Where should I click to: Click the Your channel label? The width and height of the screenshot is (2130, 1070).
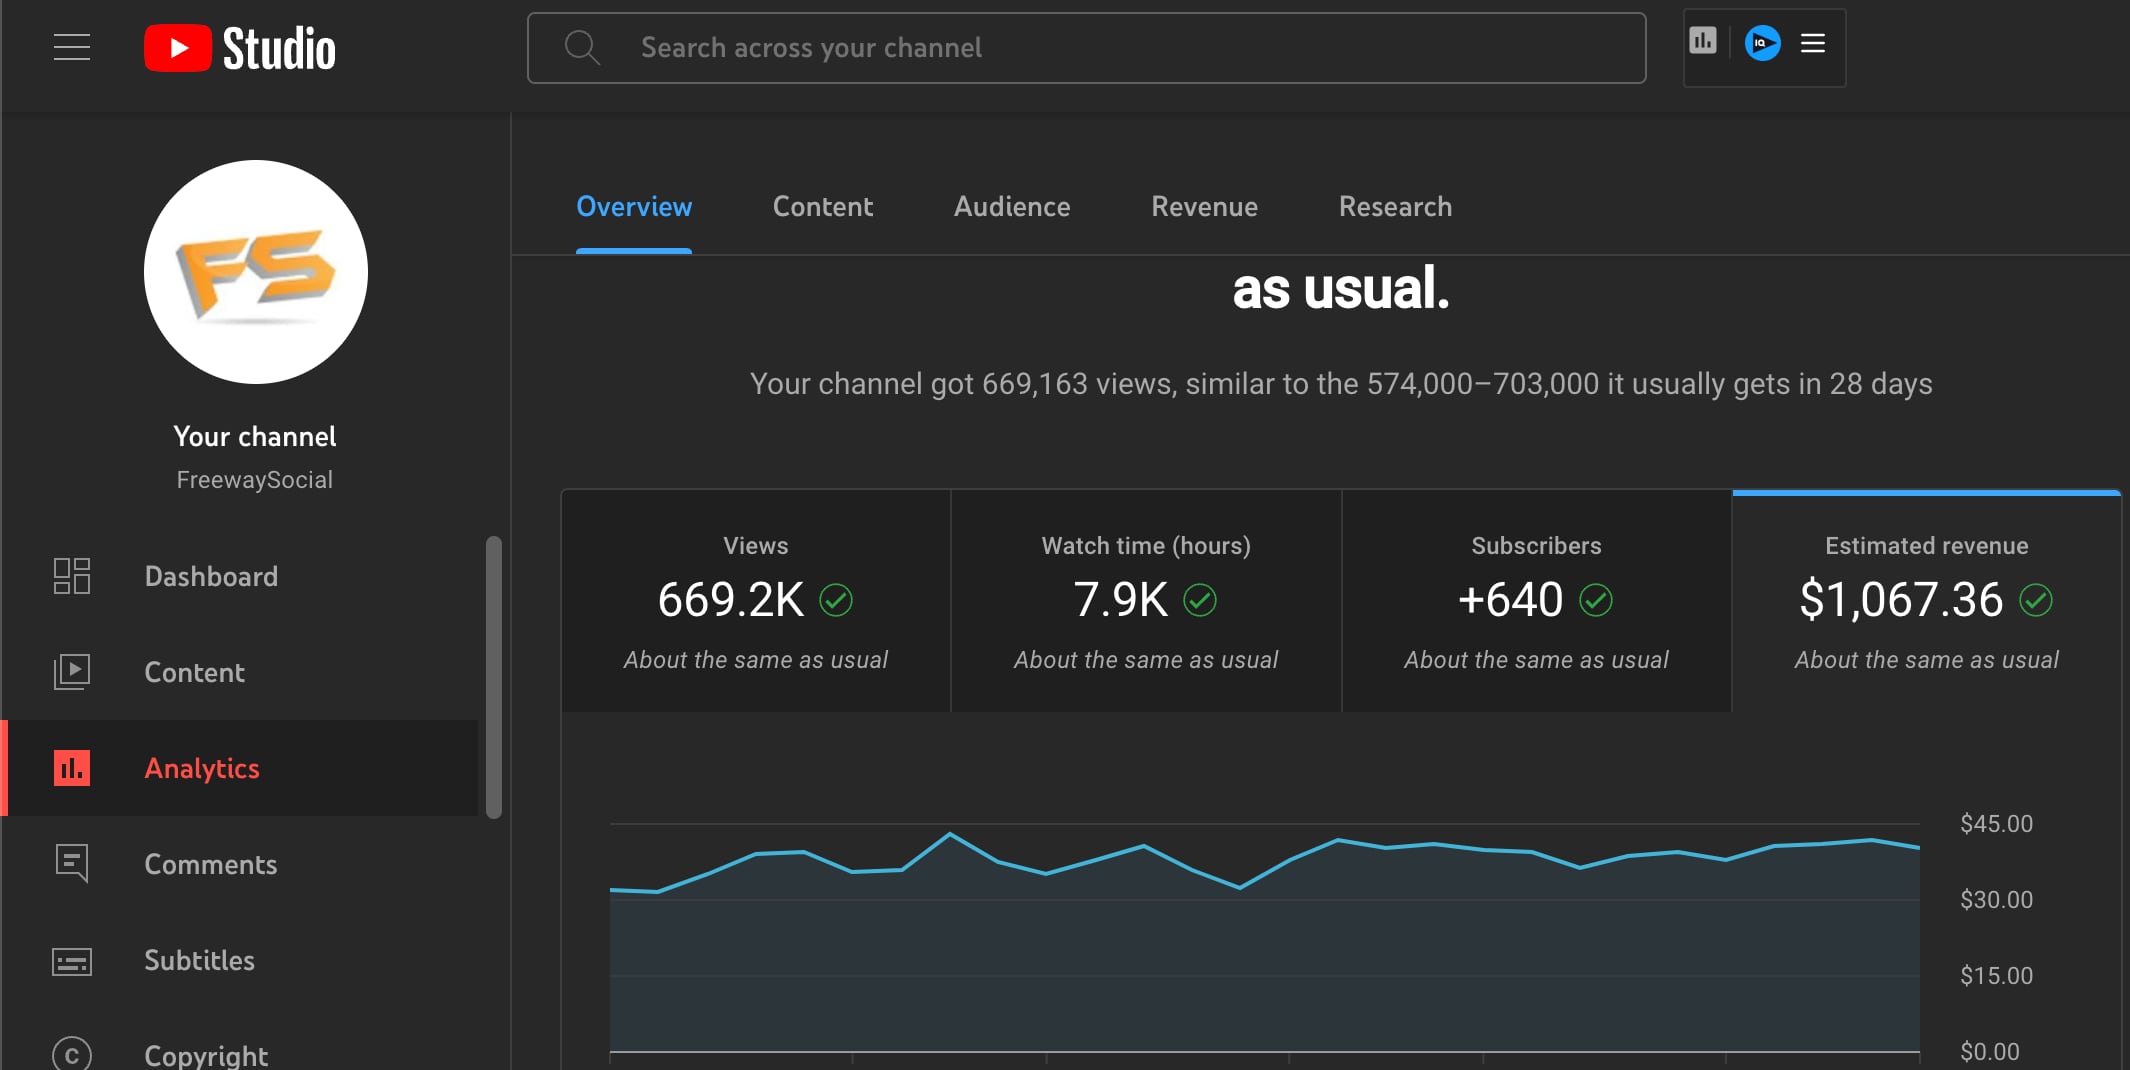tap(255, 437)
